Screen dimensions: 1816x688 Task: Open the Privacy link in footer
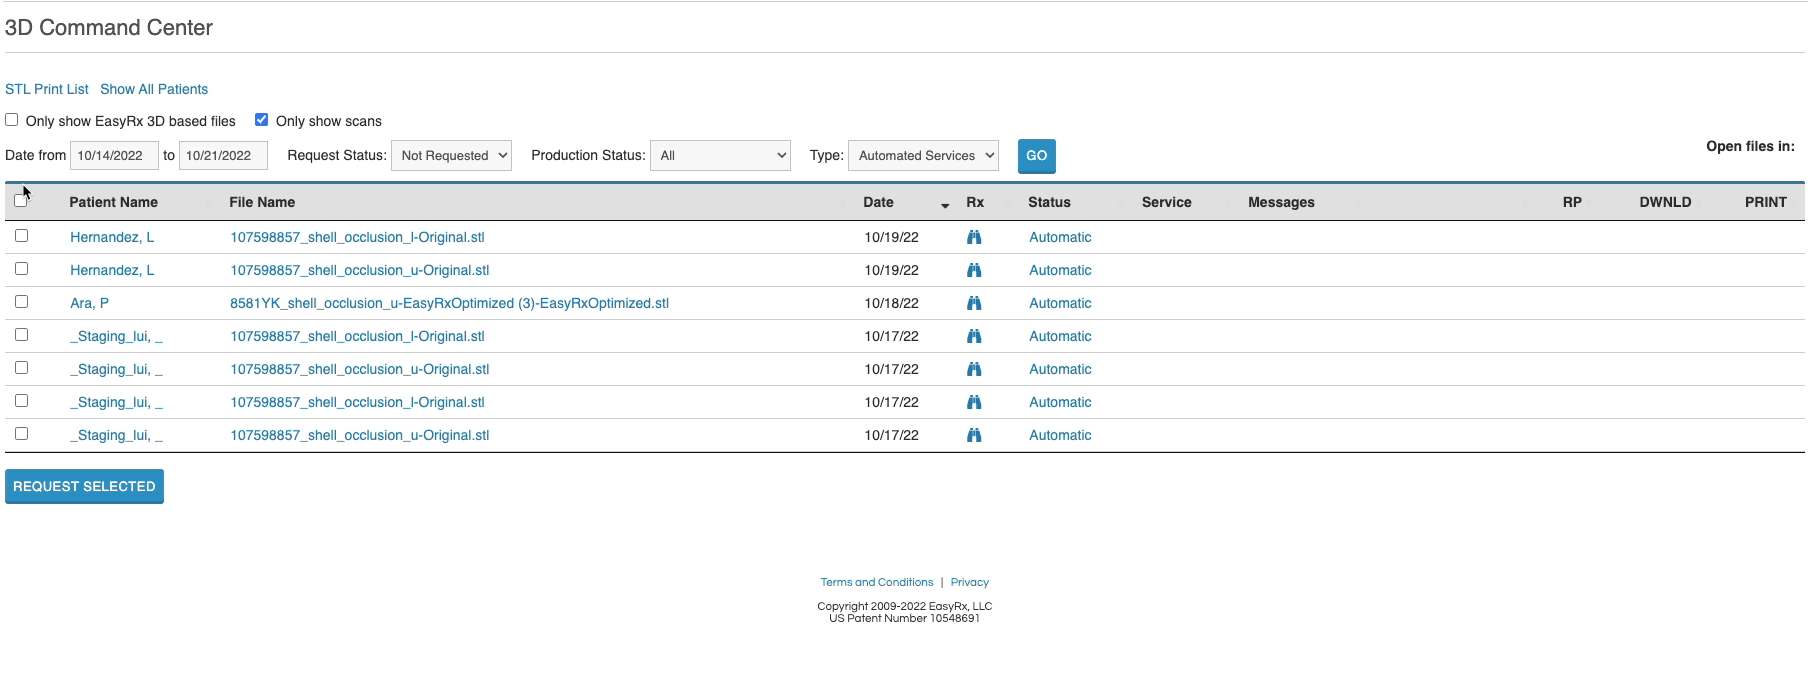point(970,583)
